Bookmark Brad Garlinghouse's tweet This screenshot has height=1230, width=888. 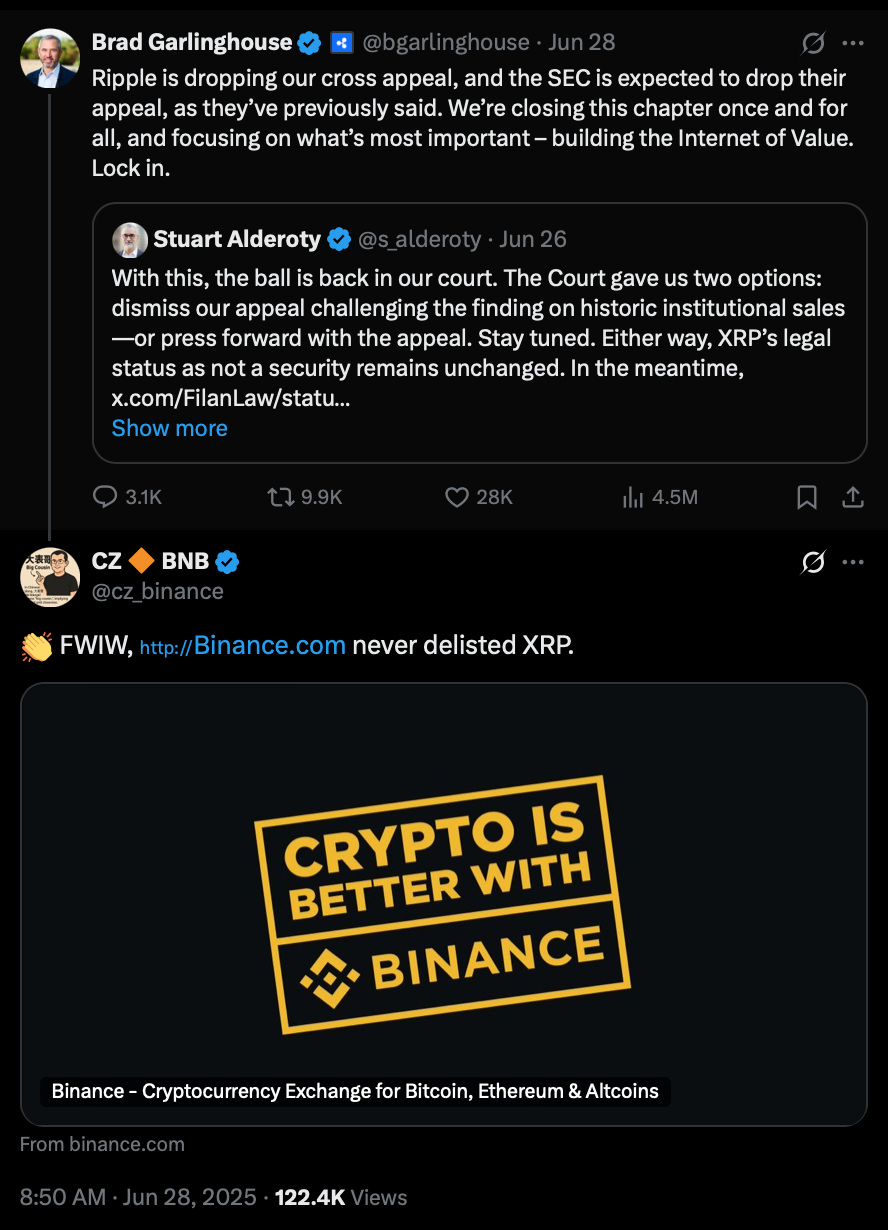[807, 497]
